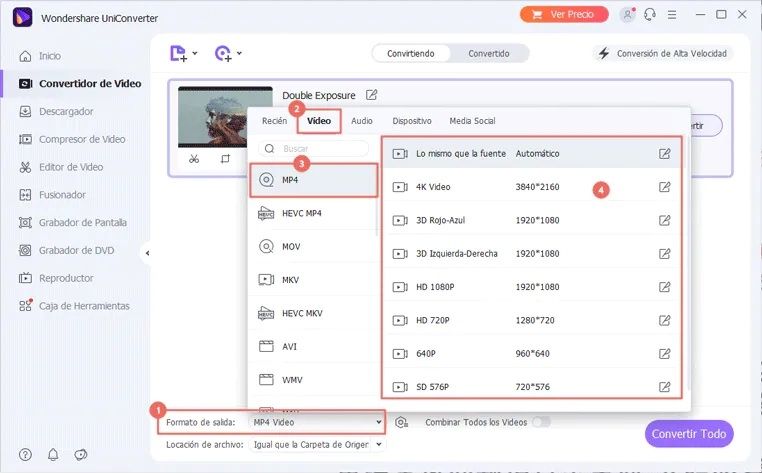Switch to the Convirtiendo toggle tab
This screenshot has width=762, height=473.
410,53
